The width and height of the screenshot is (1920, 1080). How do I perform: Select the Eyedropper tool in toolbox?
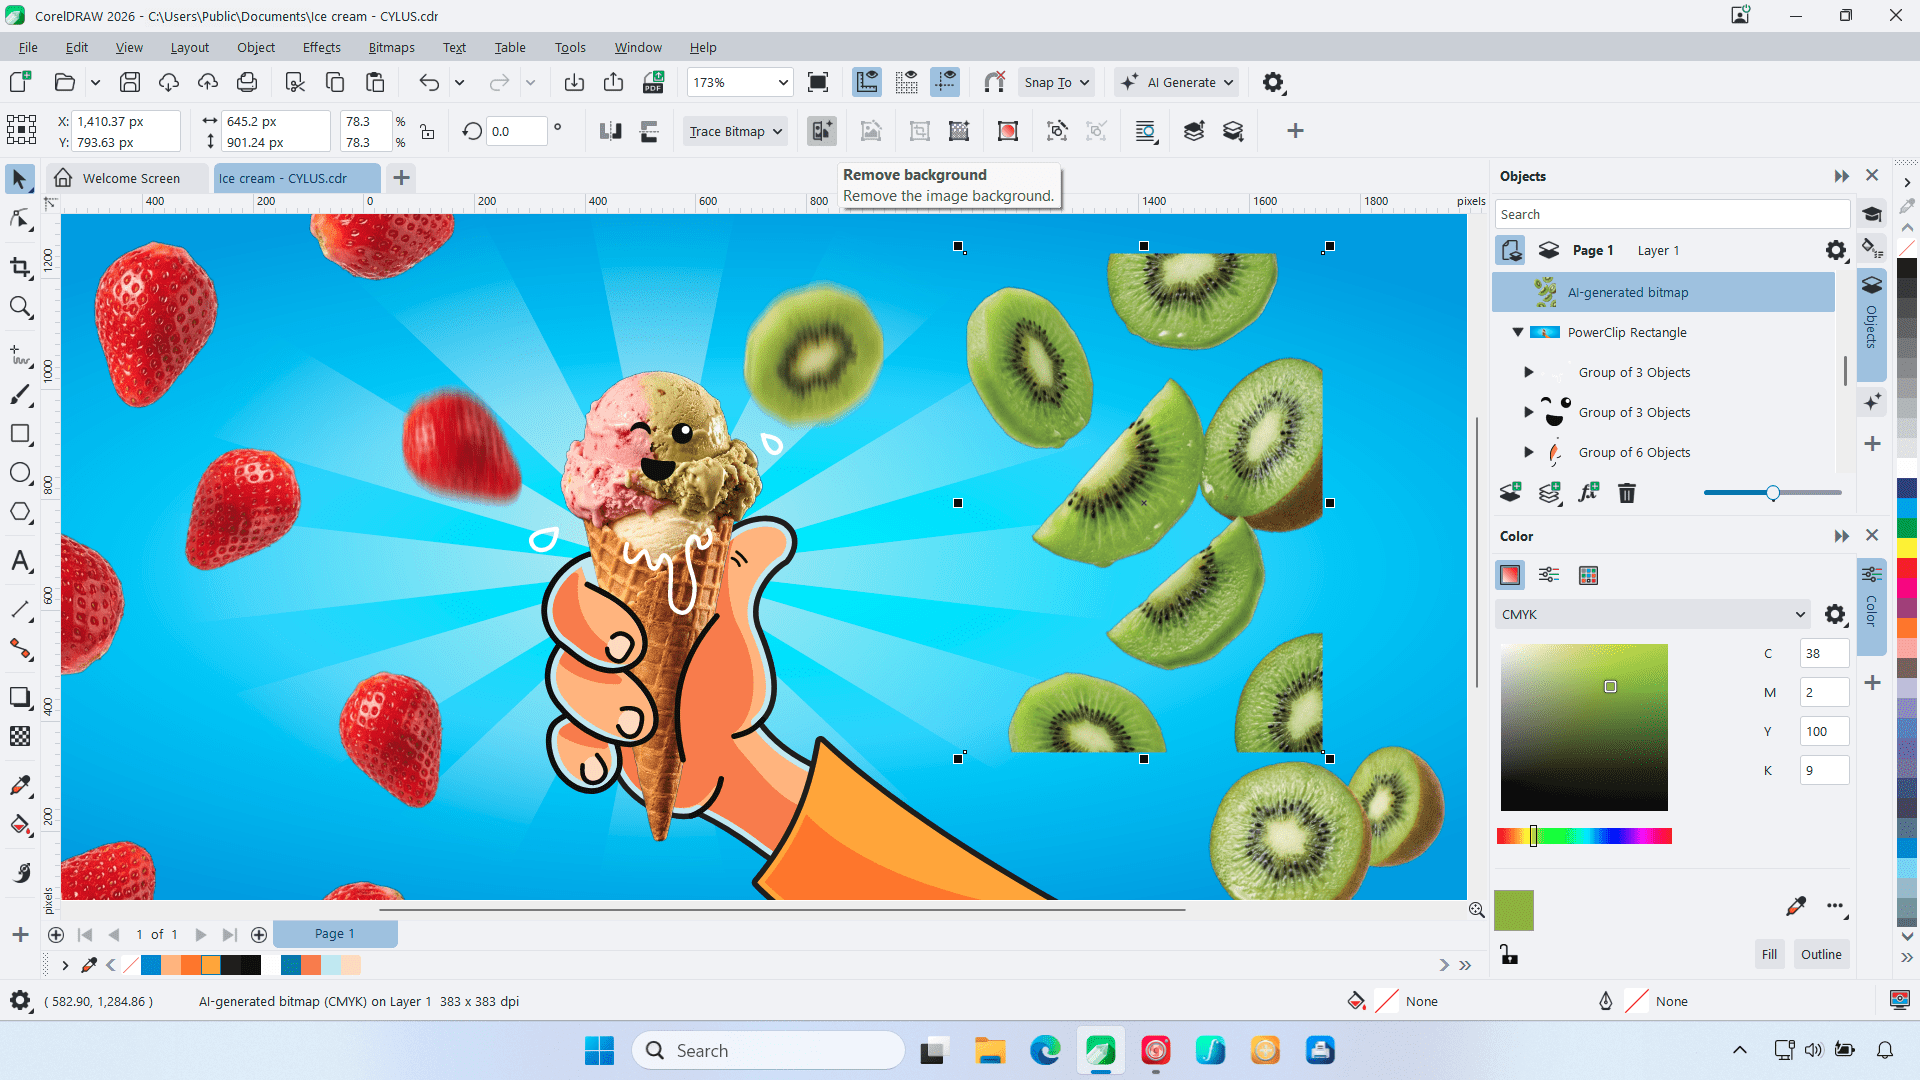tap(21, 786)
